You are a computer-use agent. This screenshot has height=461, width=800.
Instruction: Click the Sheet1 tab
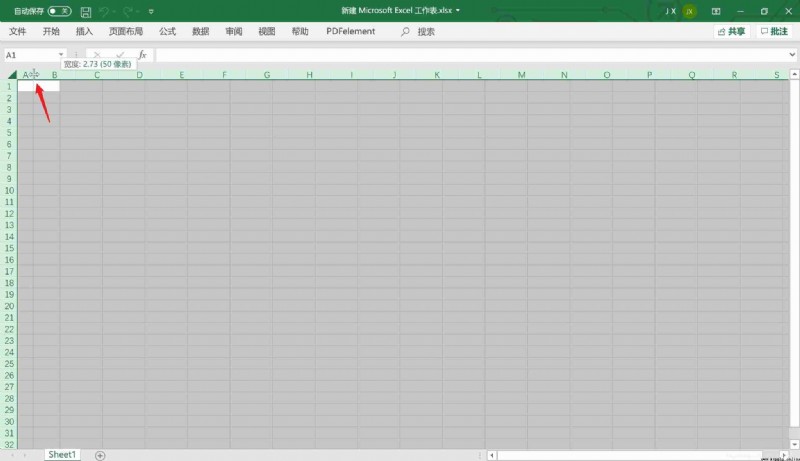pyautogui.click(x=62, y=454)
